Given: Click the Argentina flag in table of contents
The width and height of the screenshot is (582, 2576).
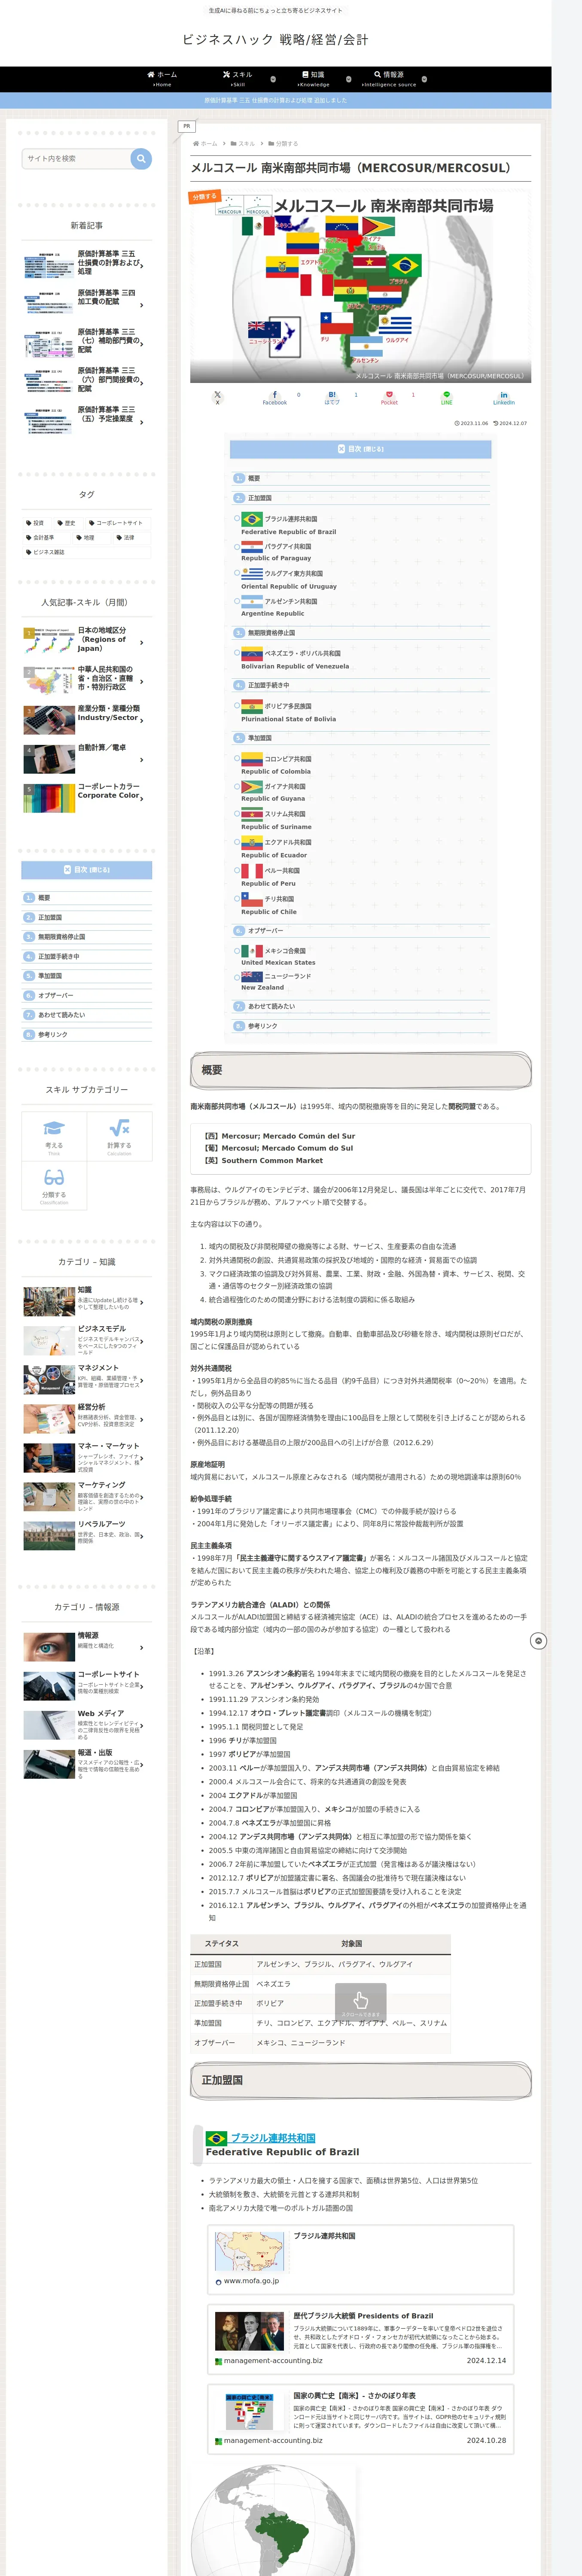Looking at the screenshot, I should (252, 601).
